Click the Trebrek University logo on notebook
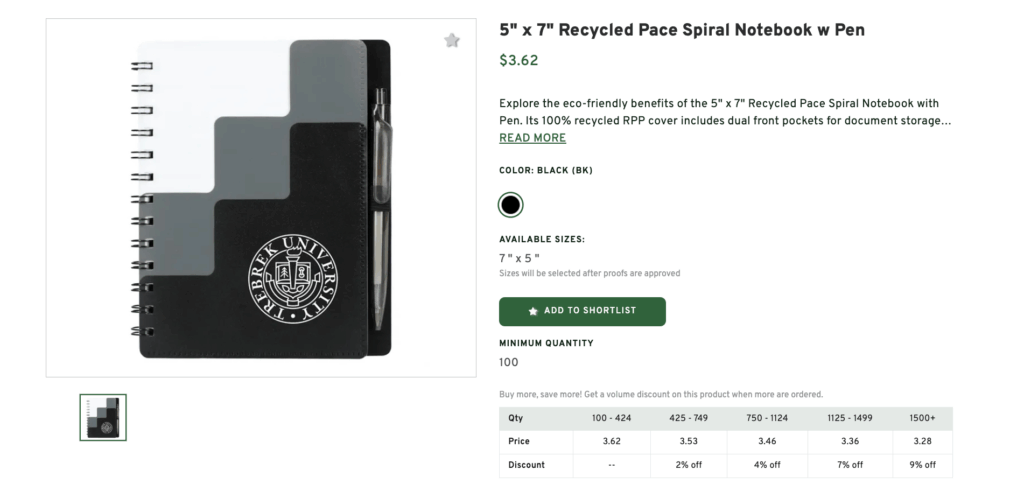 pyautogui.click(x=293, y=278)
